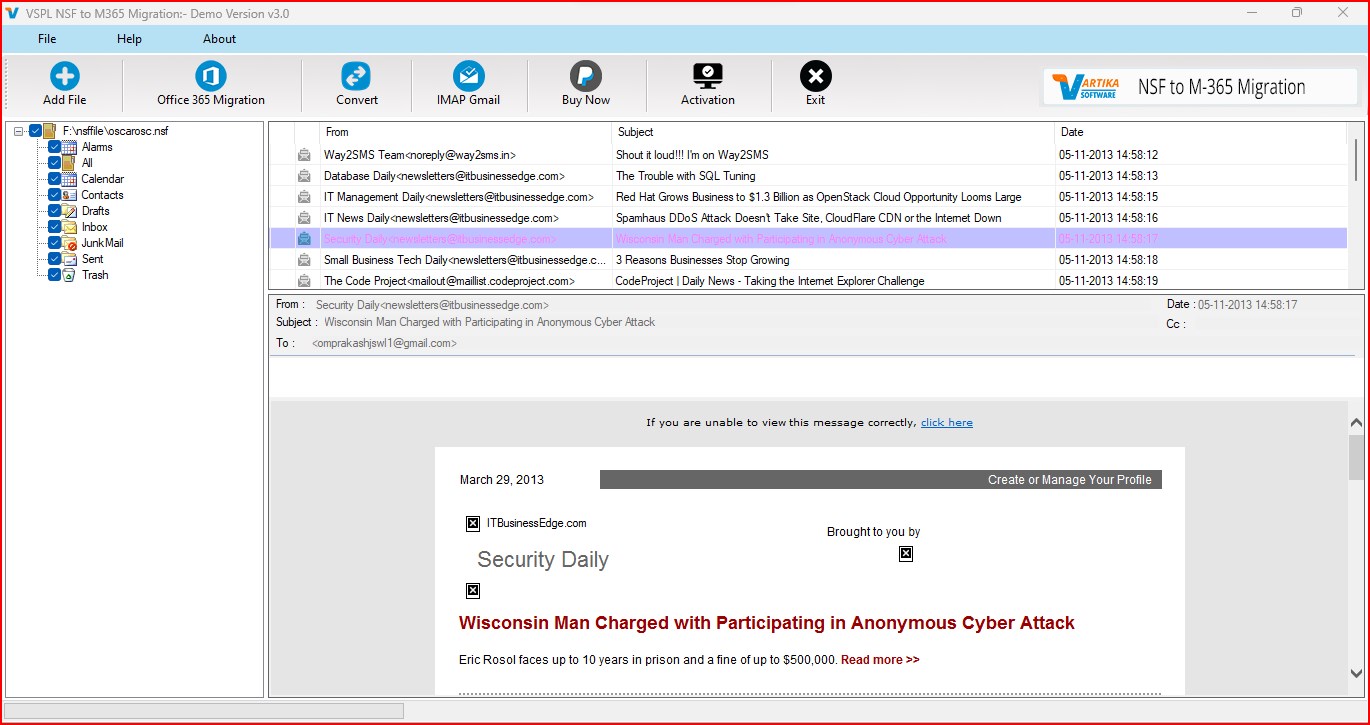Uncheck the Calendar folder checkbox
The height and width of the screenshot is (725, 1370).
tap(55, 179)
